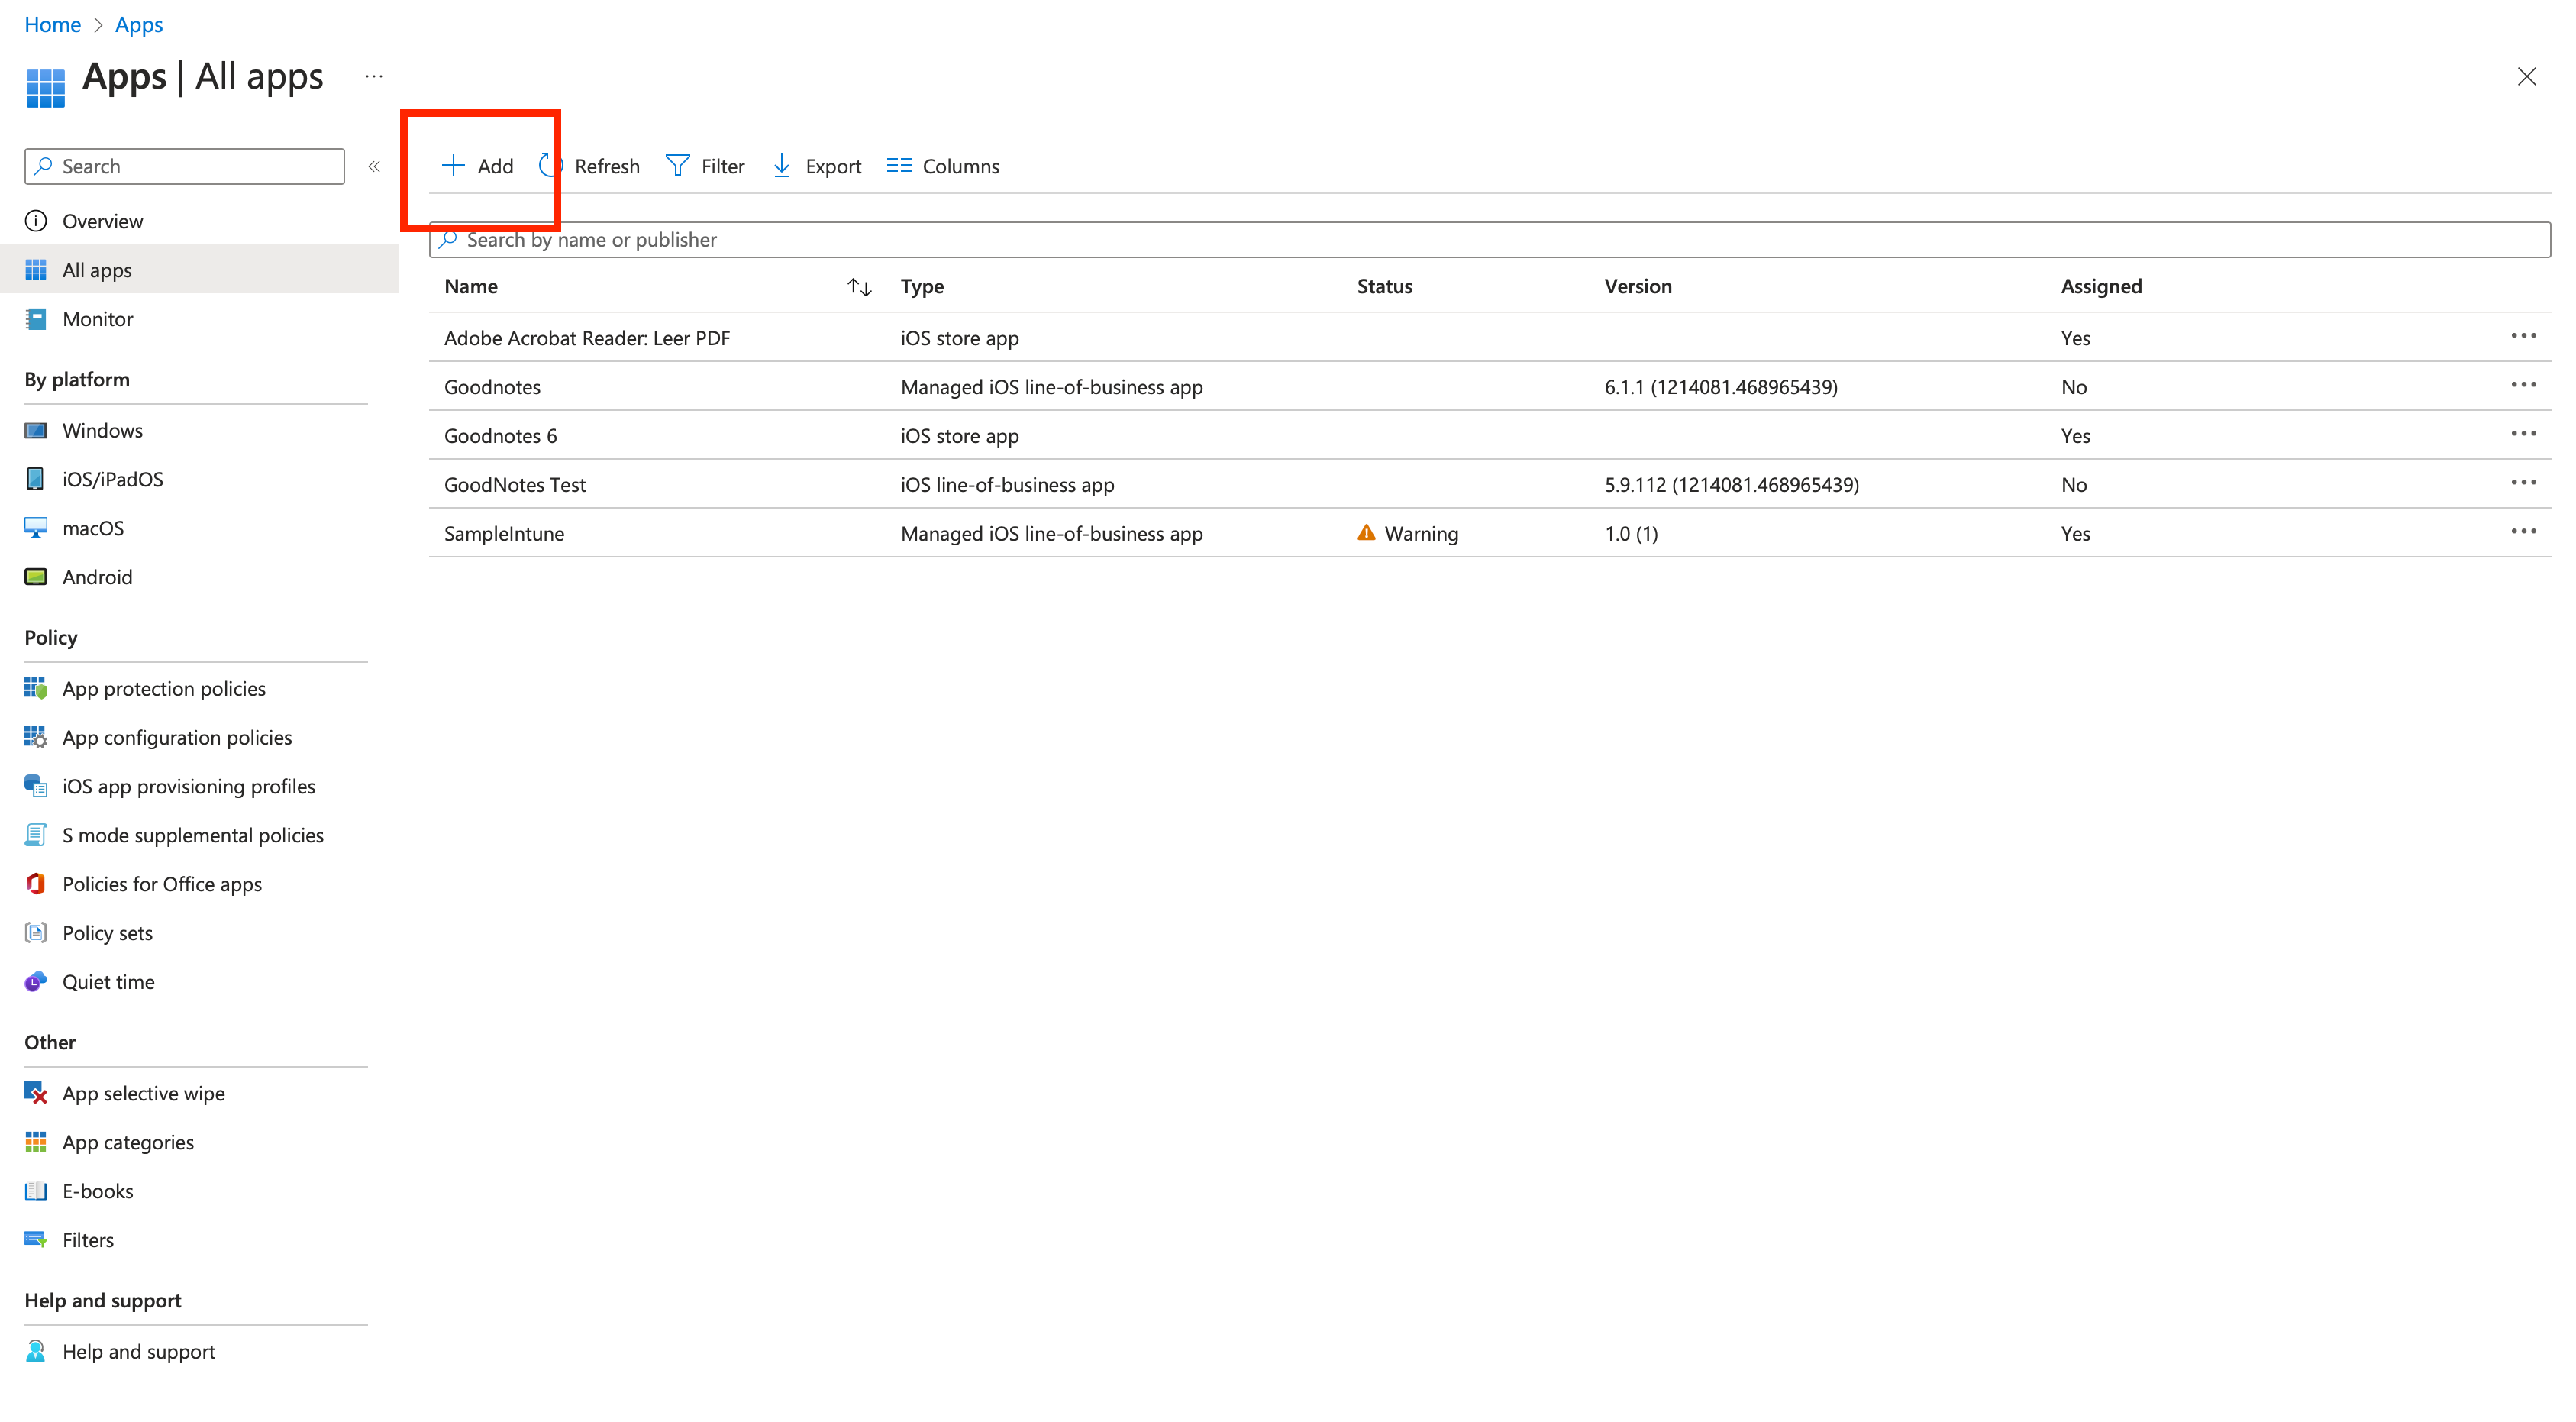Open the Goodnotes 6 app entry
This screenshot has height=1422, width=2576.
click(x=500, y=435)
